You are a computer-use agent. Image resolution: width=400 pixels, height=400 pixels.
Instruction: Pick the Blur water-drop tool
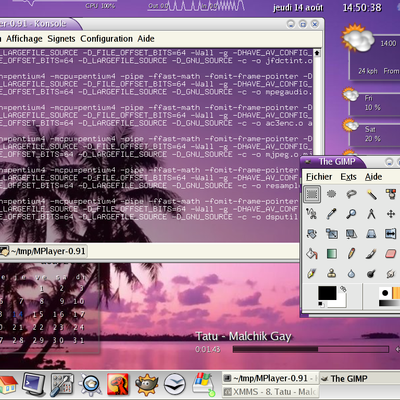351,274
